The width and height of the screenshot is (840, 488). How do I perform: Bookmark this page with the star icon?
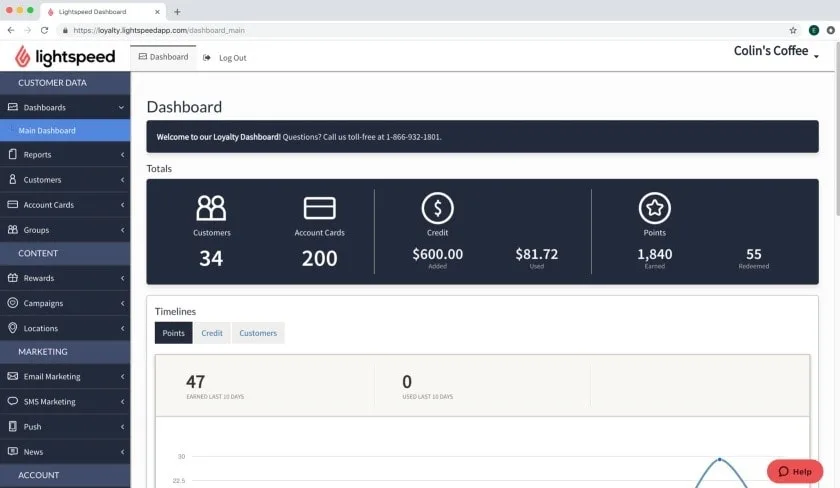[793, 30]
